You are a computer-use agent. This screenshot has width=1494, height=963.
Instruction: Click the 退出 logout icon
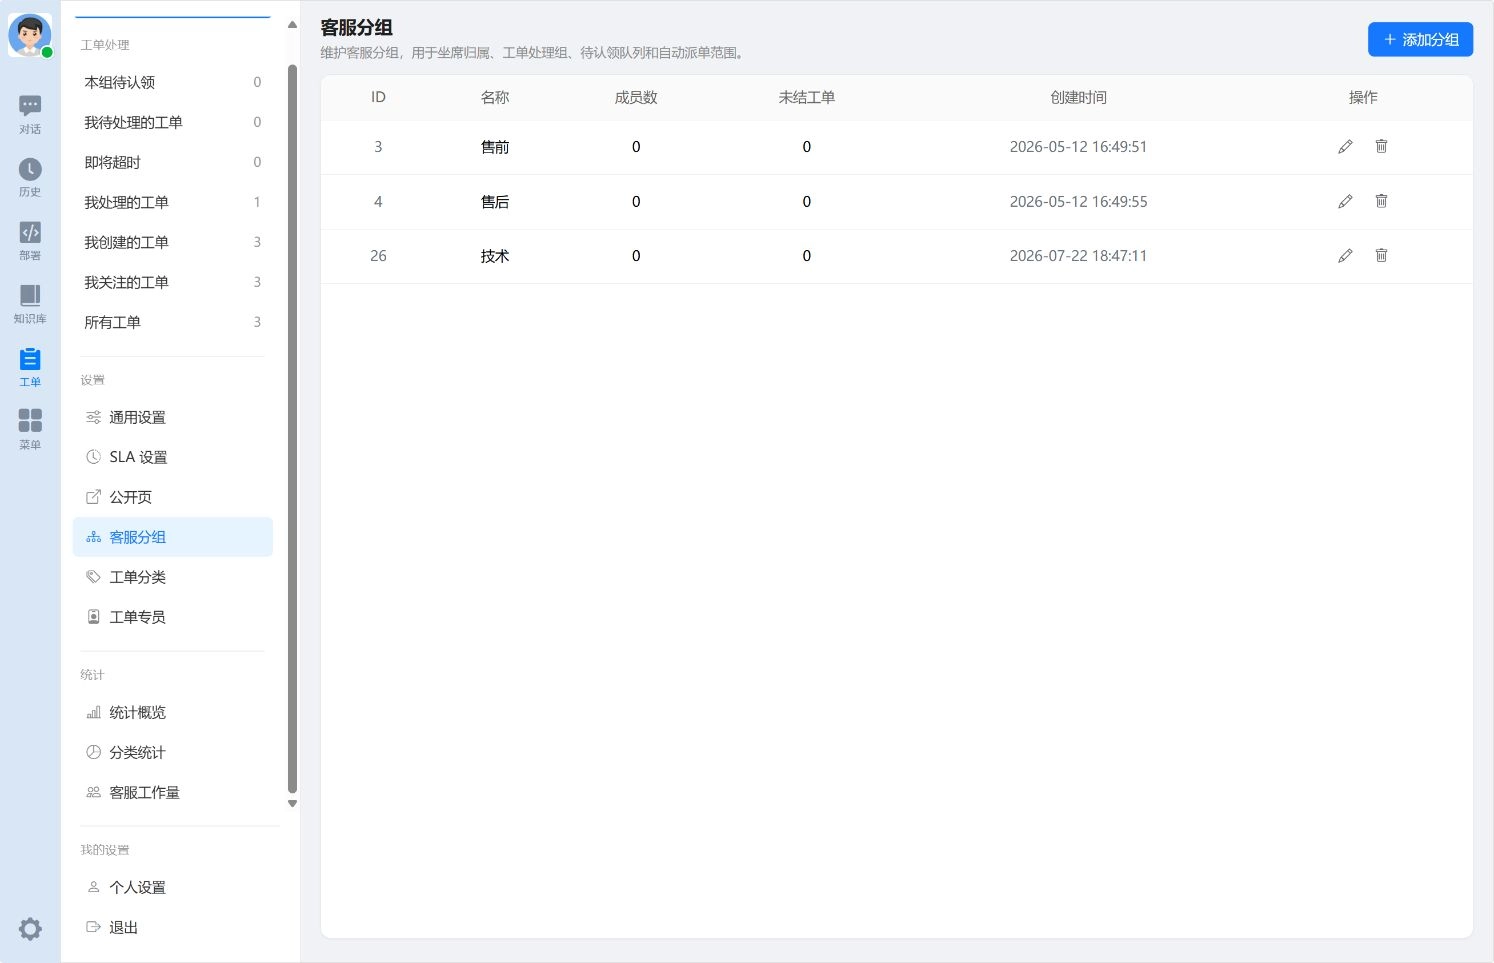[x=93, y=927]
